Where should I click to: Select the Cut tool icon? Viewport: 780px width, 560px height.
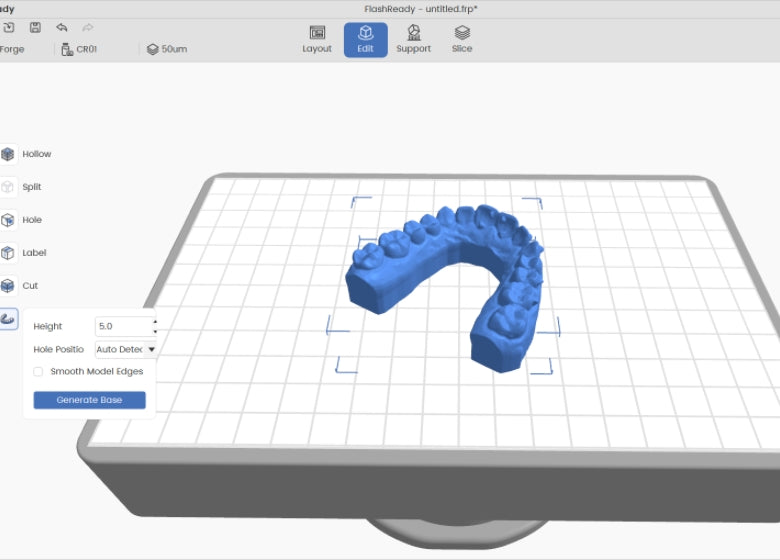pyautogui.click(x=8, y=286)
